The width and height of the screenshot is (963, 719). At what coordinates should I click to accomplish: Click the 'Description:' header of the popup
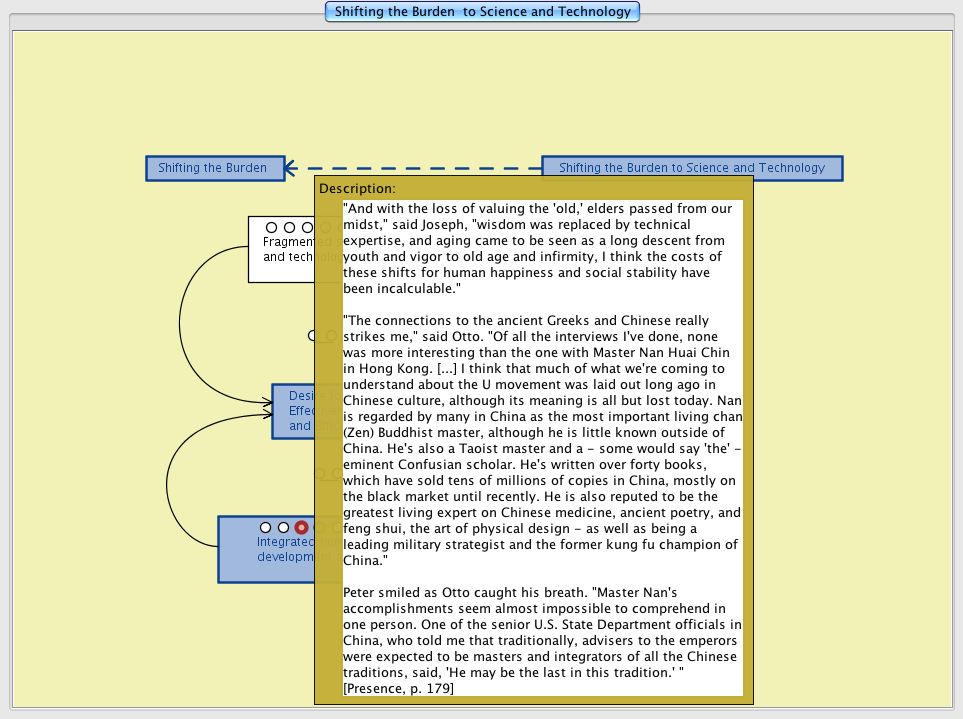point(357,188)
